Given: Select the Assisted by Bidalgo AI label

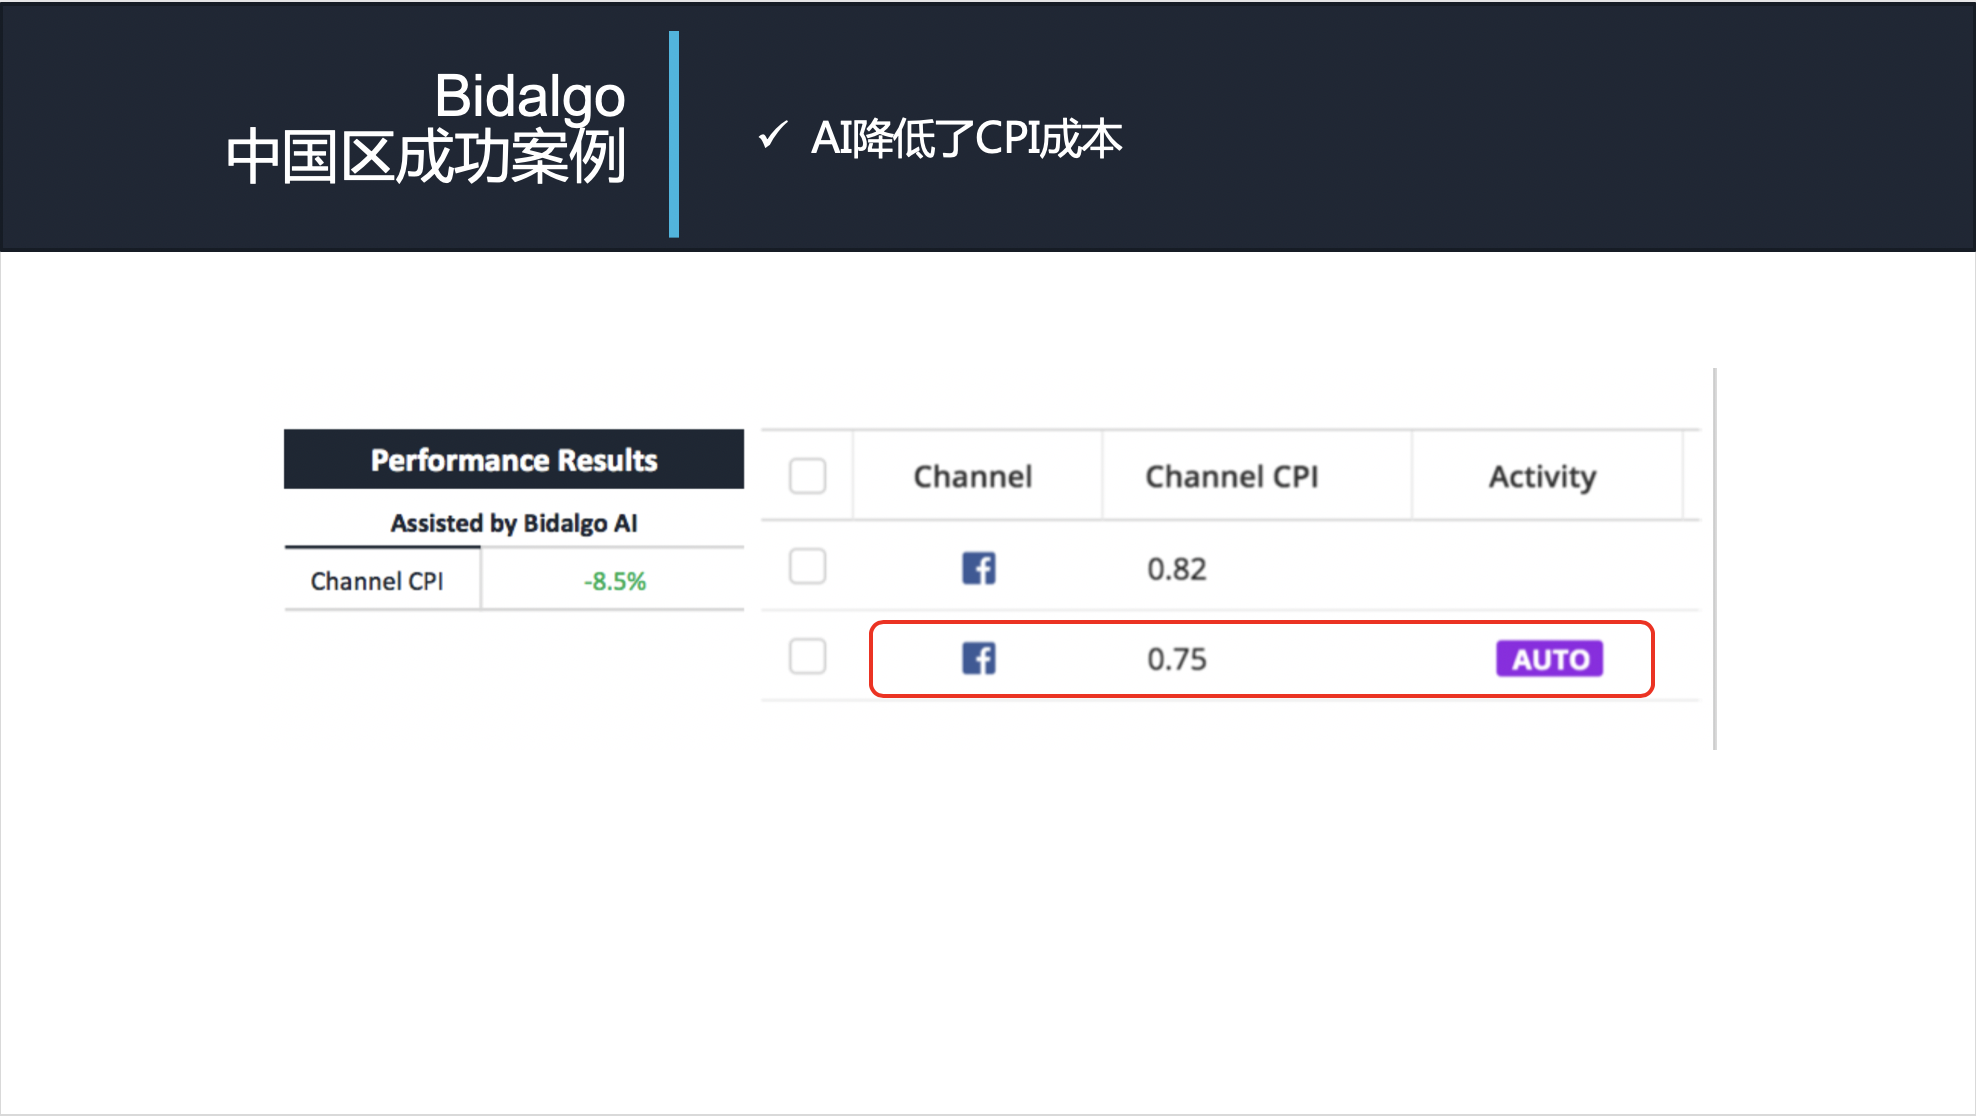Looking at the screenshot, I should 514,523.
